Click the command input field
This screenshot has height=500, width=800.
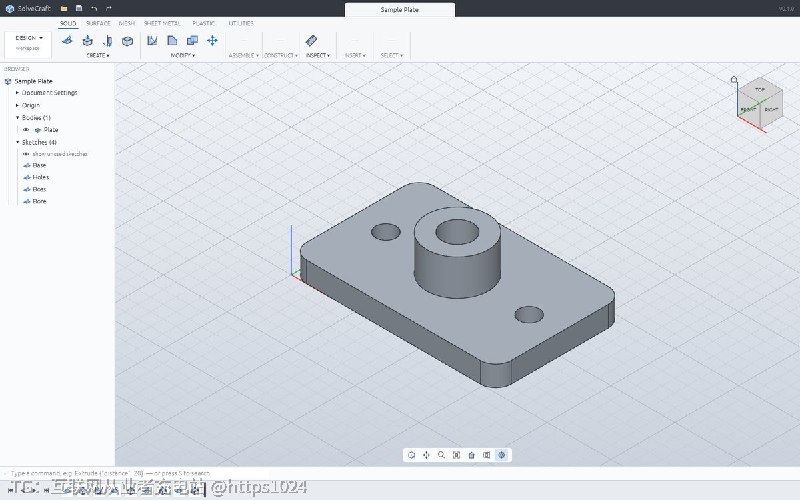400,473
